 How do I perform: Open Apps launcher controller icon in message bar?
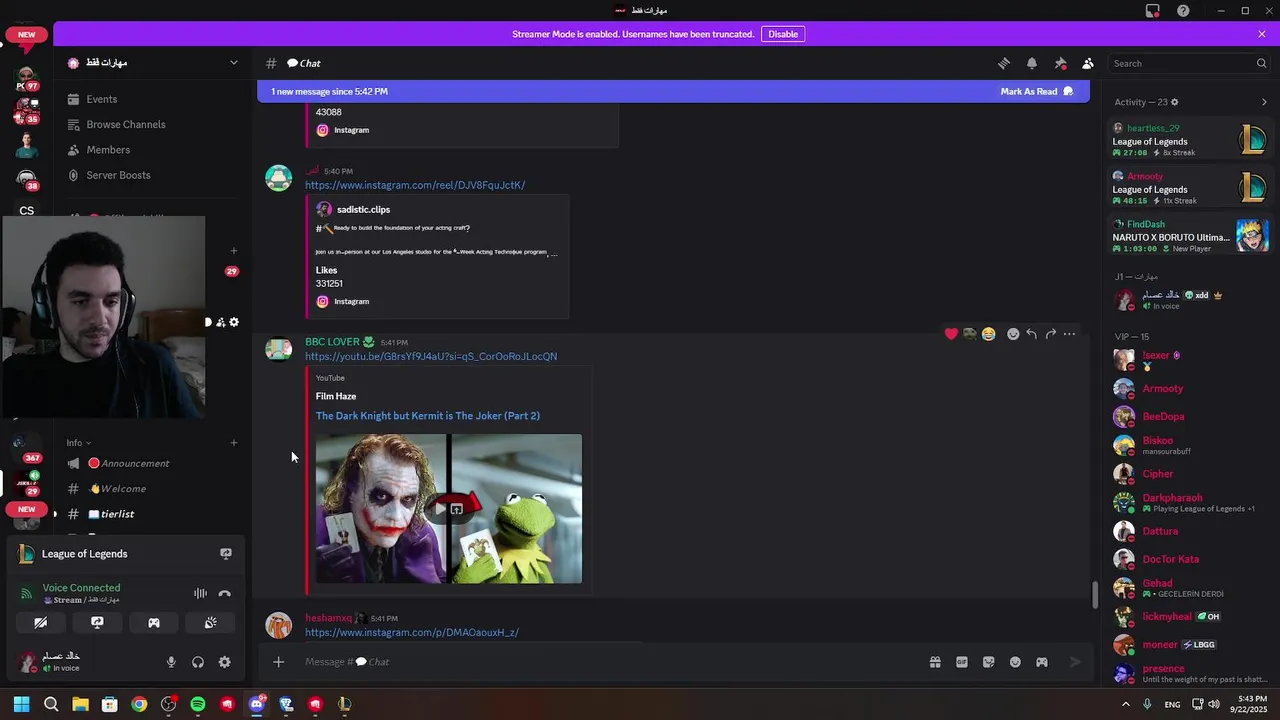[1042, 662]
